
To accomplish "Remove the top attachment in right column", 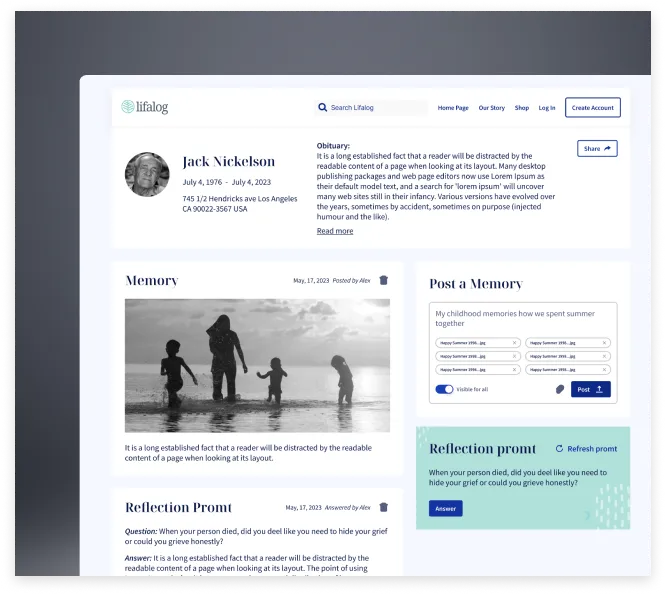I will click(x=604, y=342).
